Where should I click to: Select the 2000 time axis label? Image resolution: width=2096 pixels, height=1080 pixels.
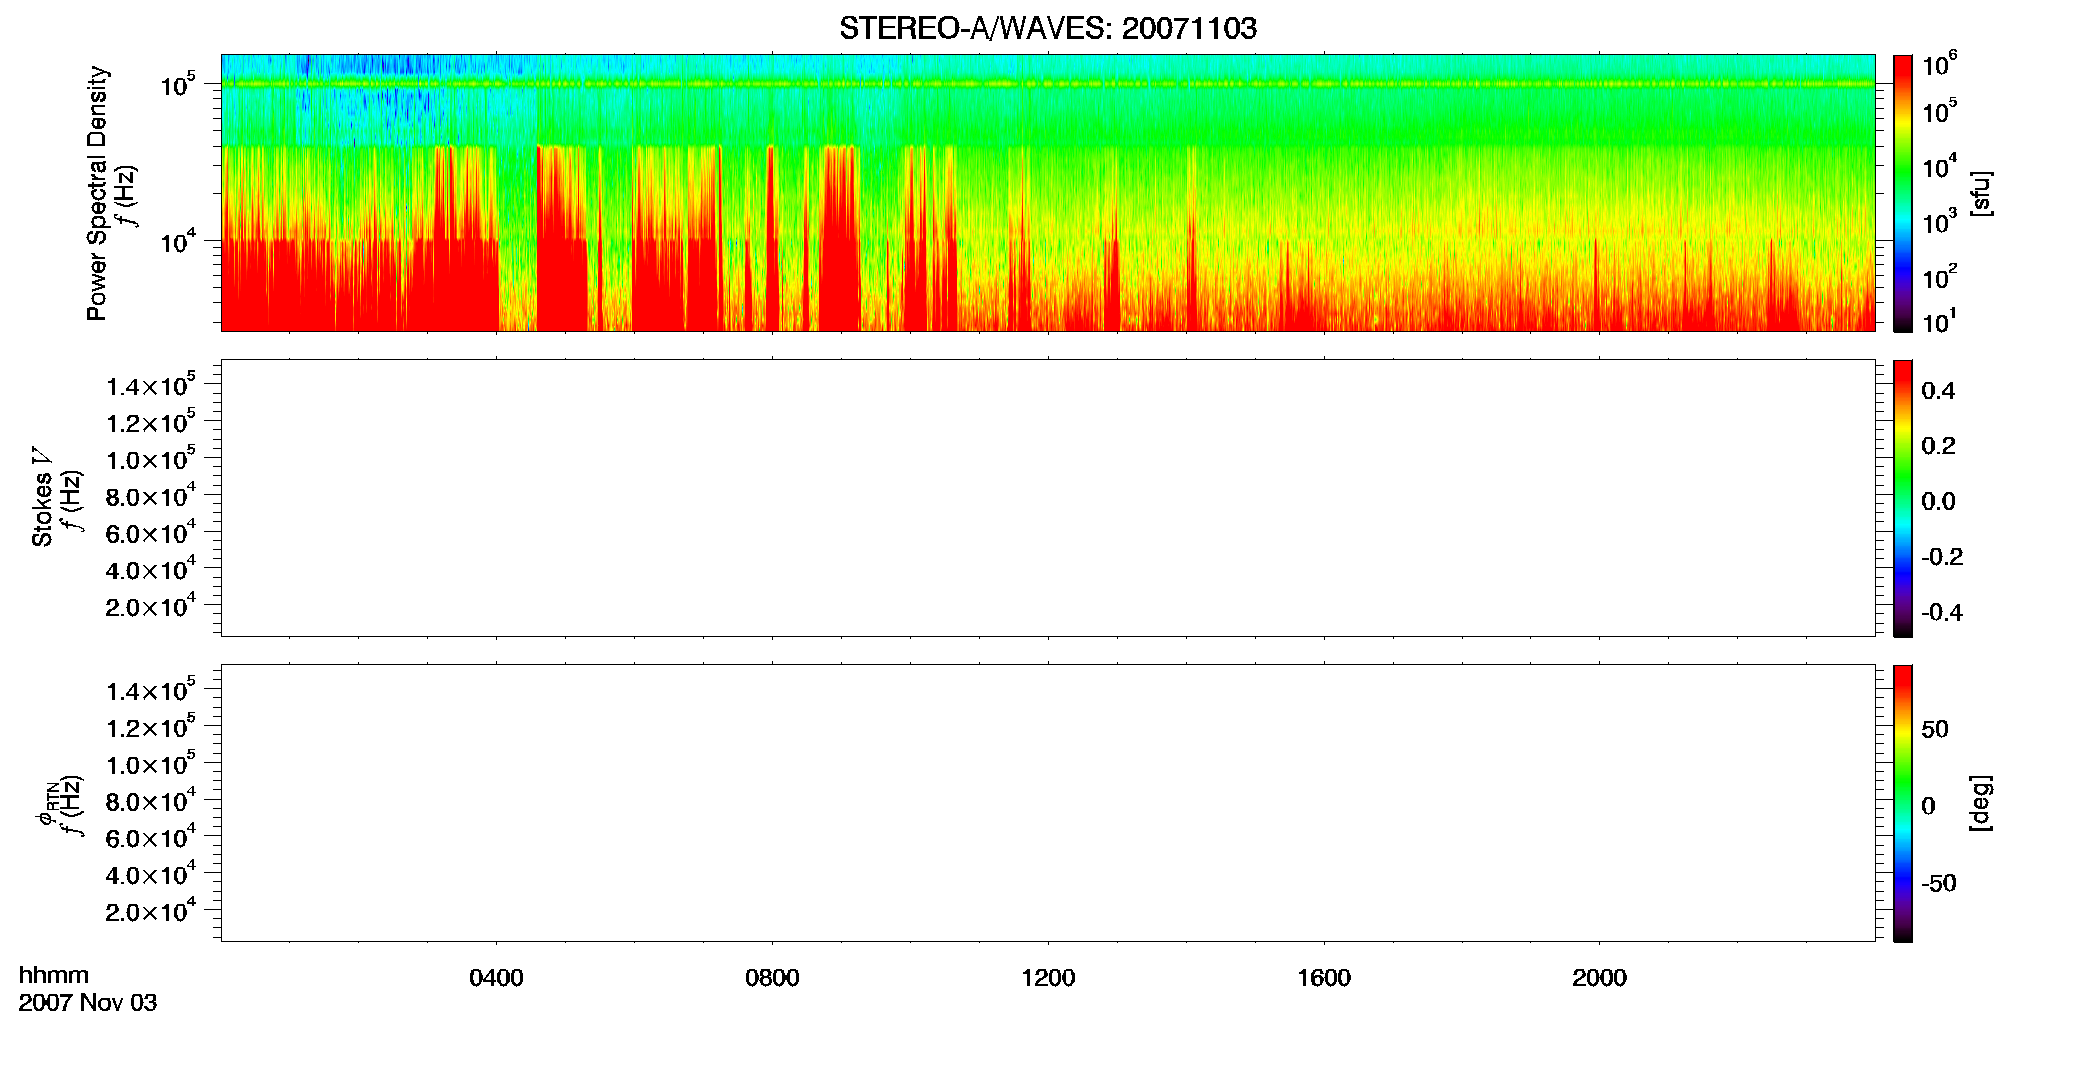tap(1599, 978)
